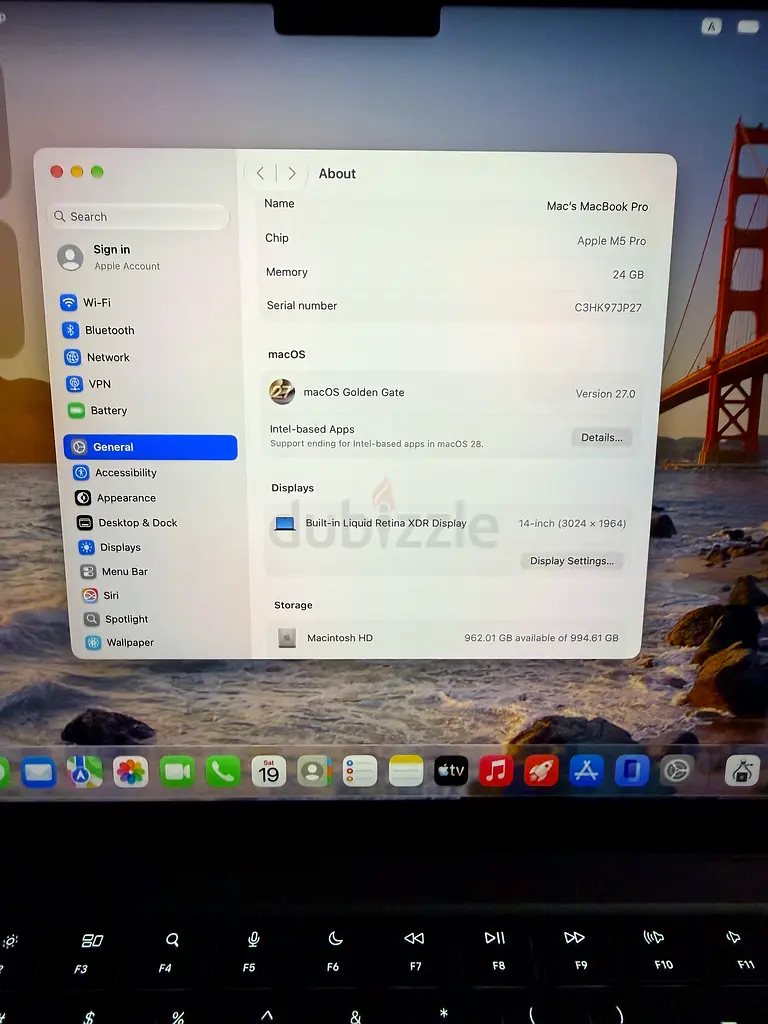
Task: Click the Search field in sidebar
Action: point(138,216)
